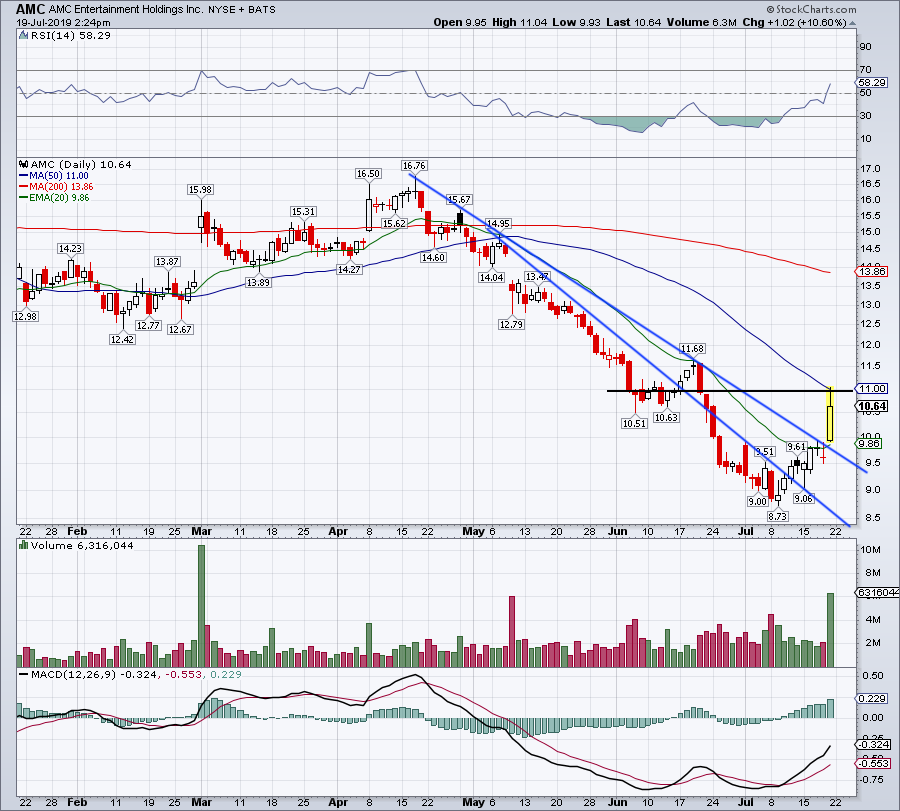
Task: Click the 12.42 low price label
Action: [122, 339]
